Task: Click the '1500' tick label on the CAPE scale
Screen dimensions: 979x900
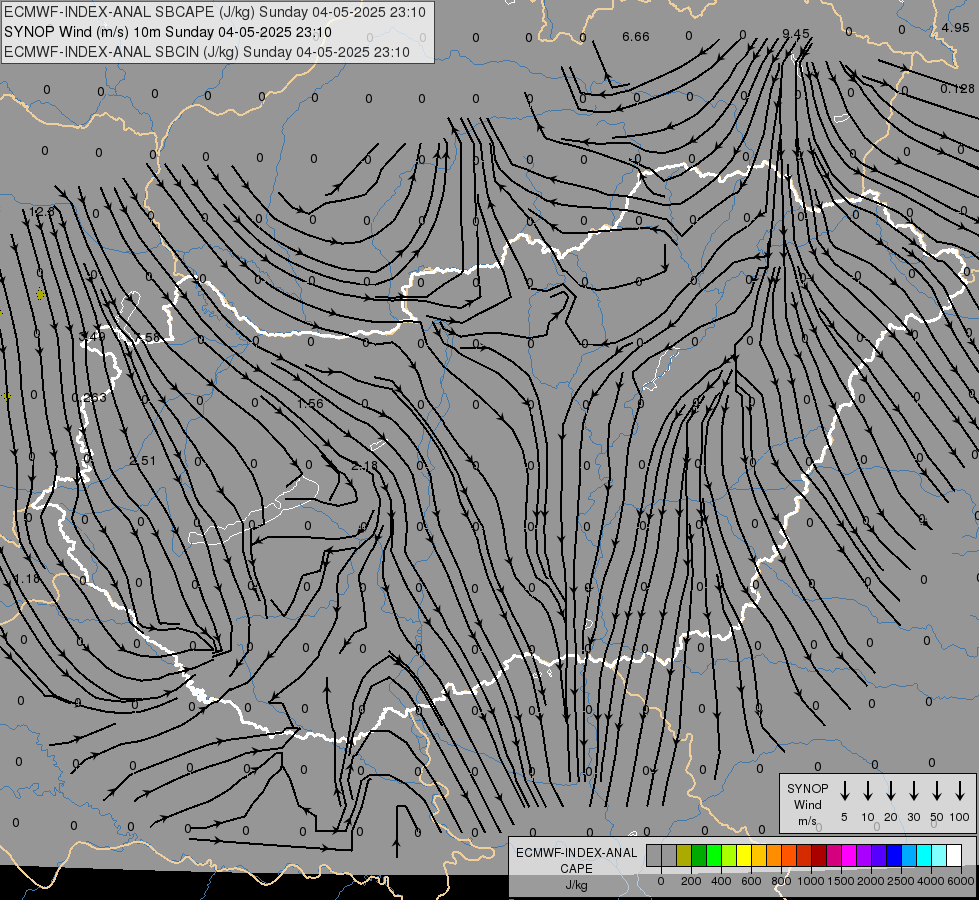Action: [x=841, y=881]
